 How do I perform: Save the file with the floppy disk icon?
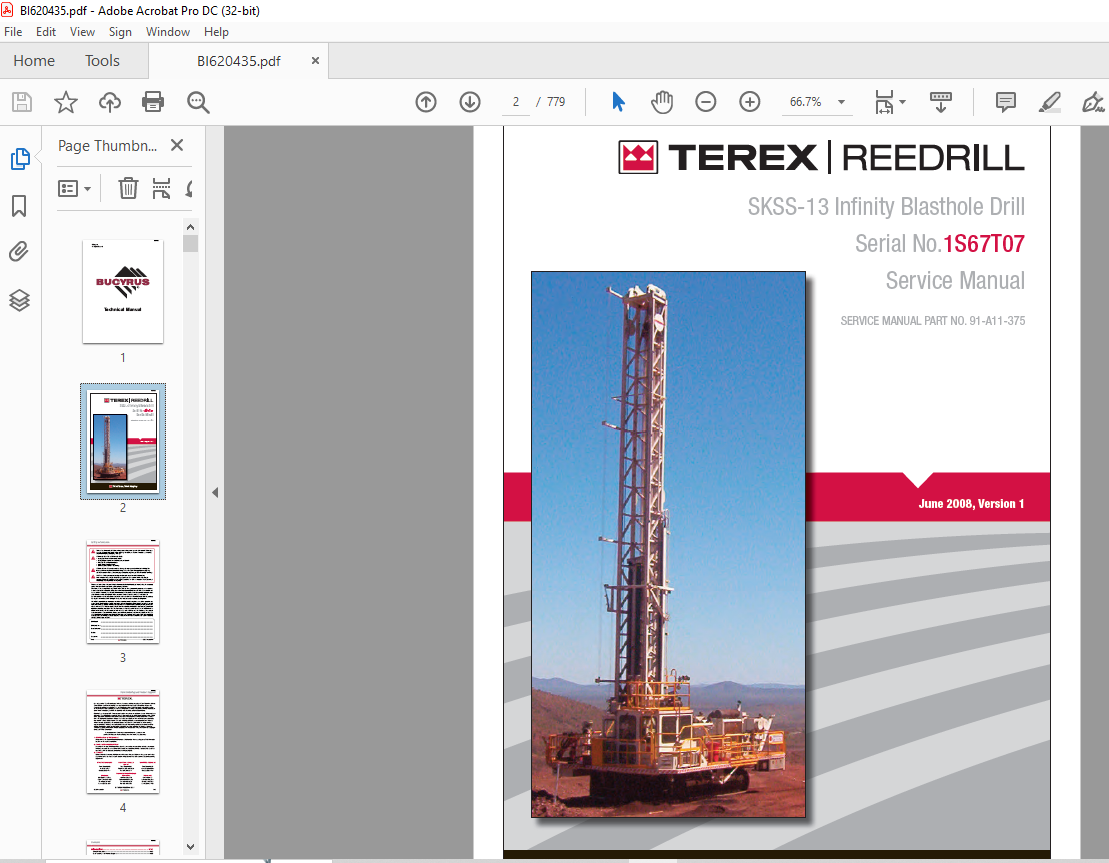pyautogui.click(x=22, y=102)
